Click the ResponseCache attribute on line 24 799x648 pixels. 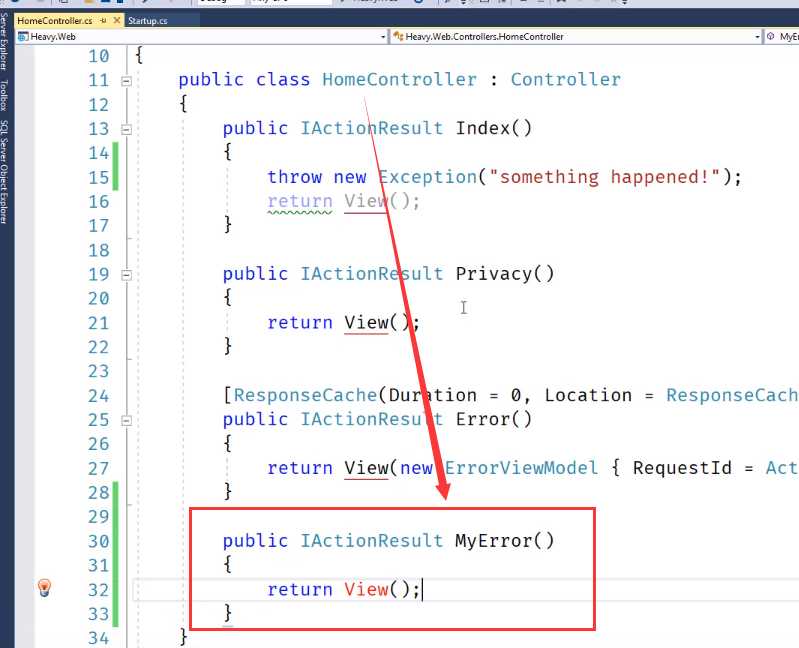[305, 395]
